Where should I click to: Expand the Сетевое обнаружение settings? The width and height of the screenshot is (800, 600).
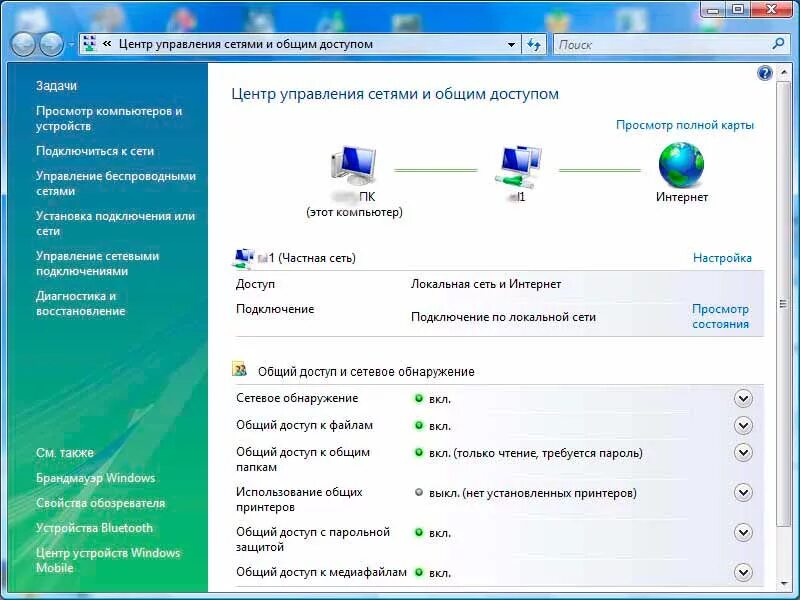click(x=743, y=398)
